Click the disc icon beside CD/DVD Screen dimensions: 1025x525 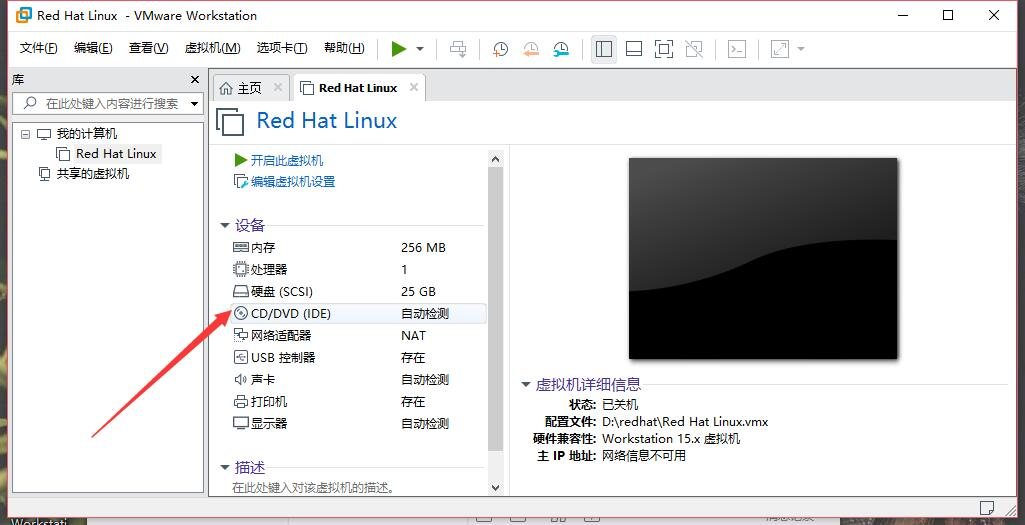241,314
